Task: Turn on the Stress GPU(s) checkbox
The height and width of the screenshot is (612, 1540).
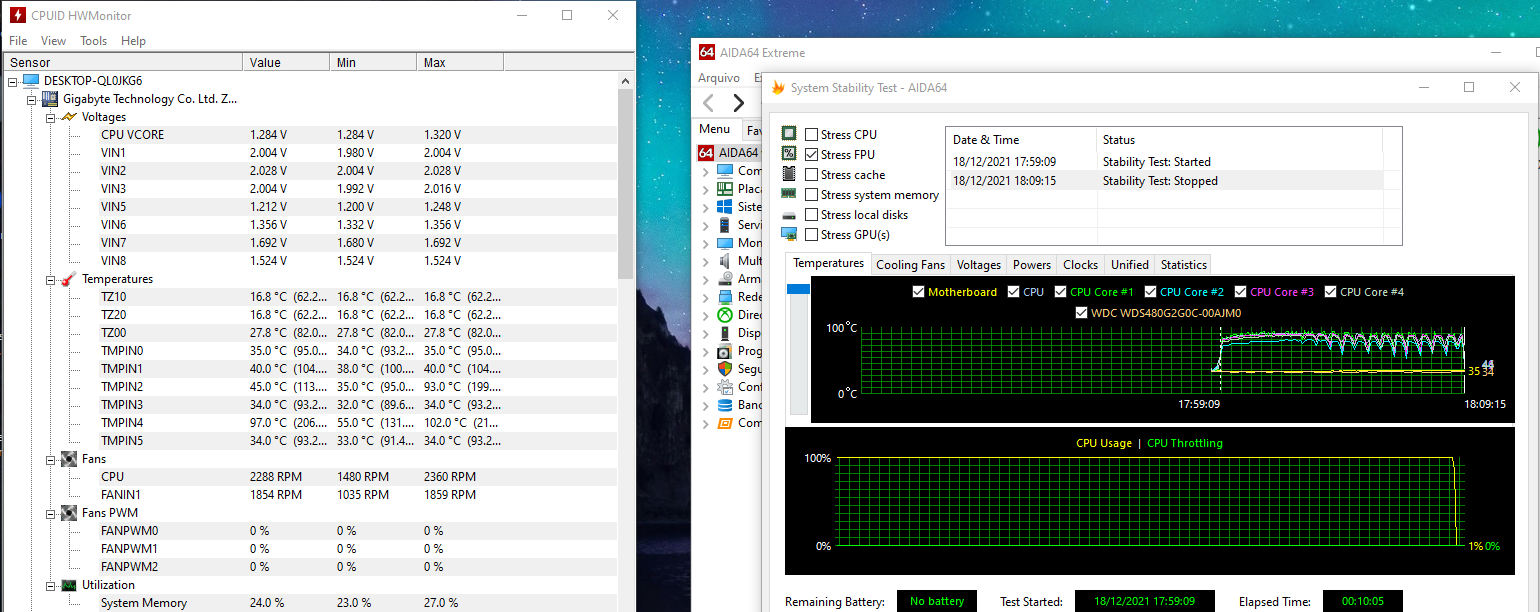Action: (812, 235)
